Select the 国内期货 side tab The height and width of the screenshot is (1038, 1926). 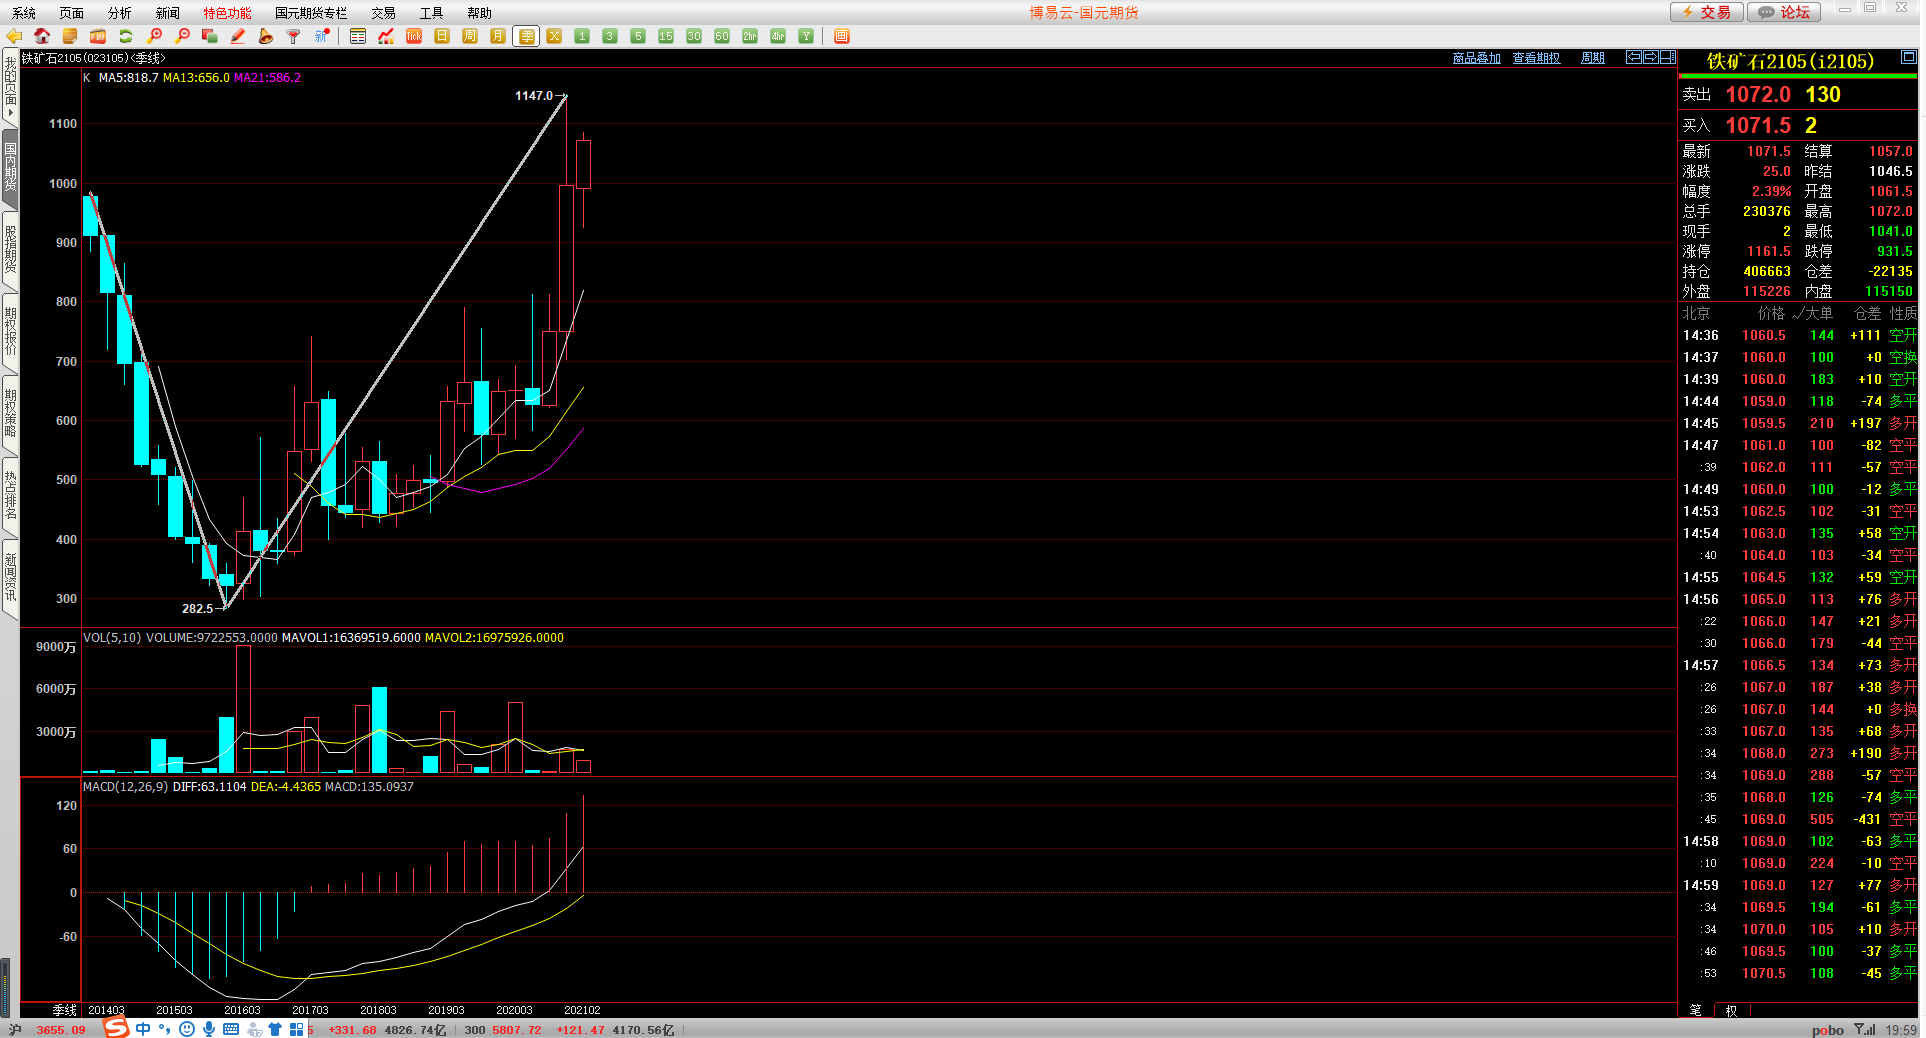pyautogui.click(x=10, y=167)
